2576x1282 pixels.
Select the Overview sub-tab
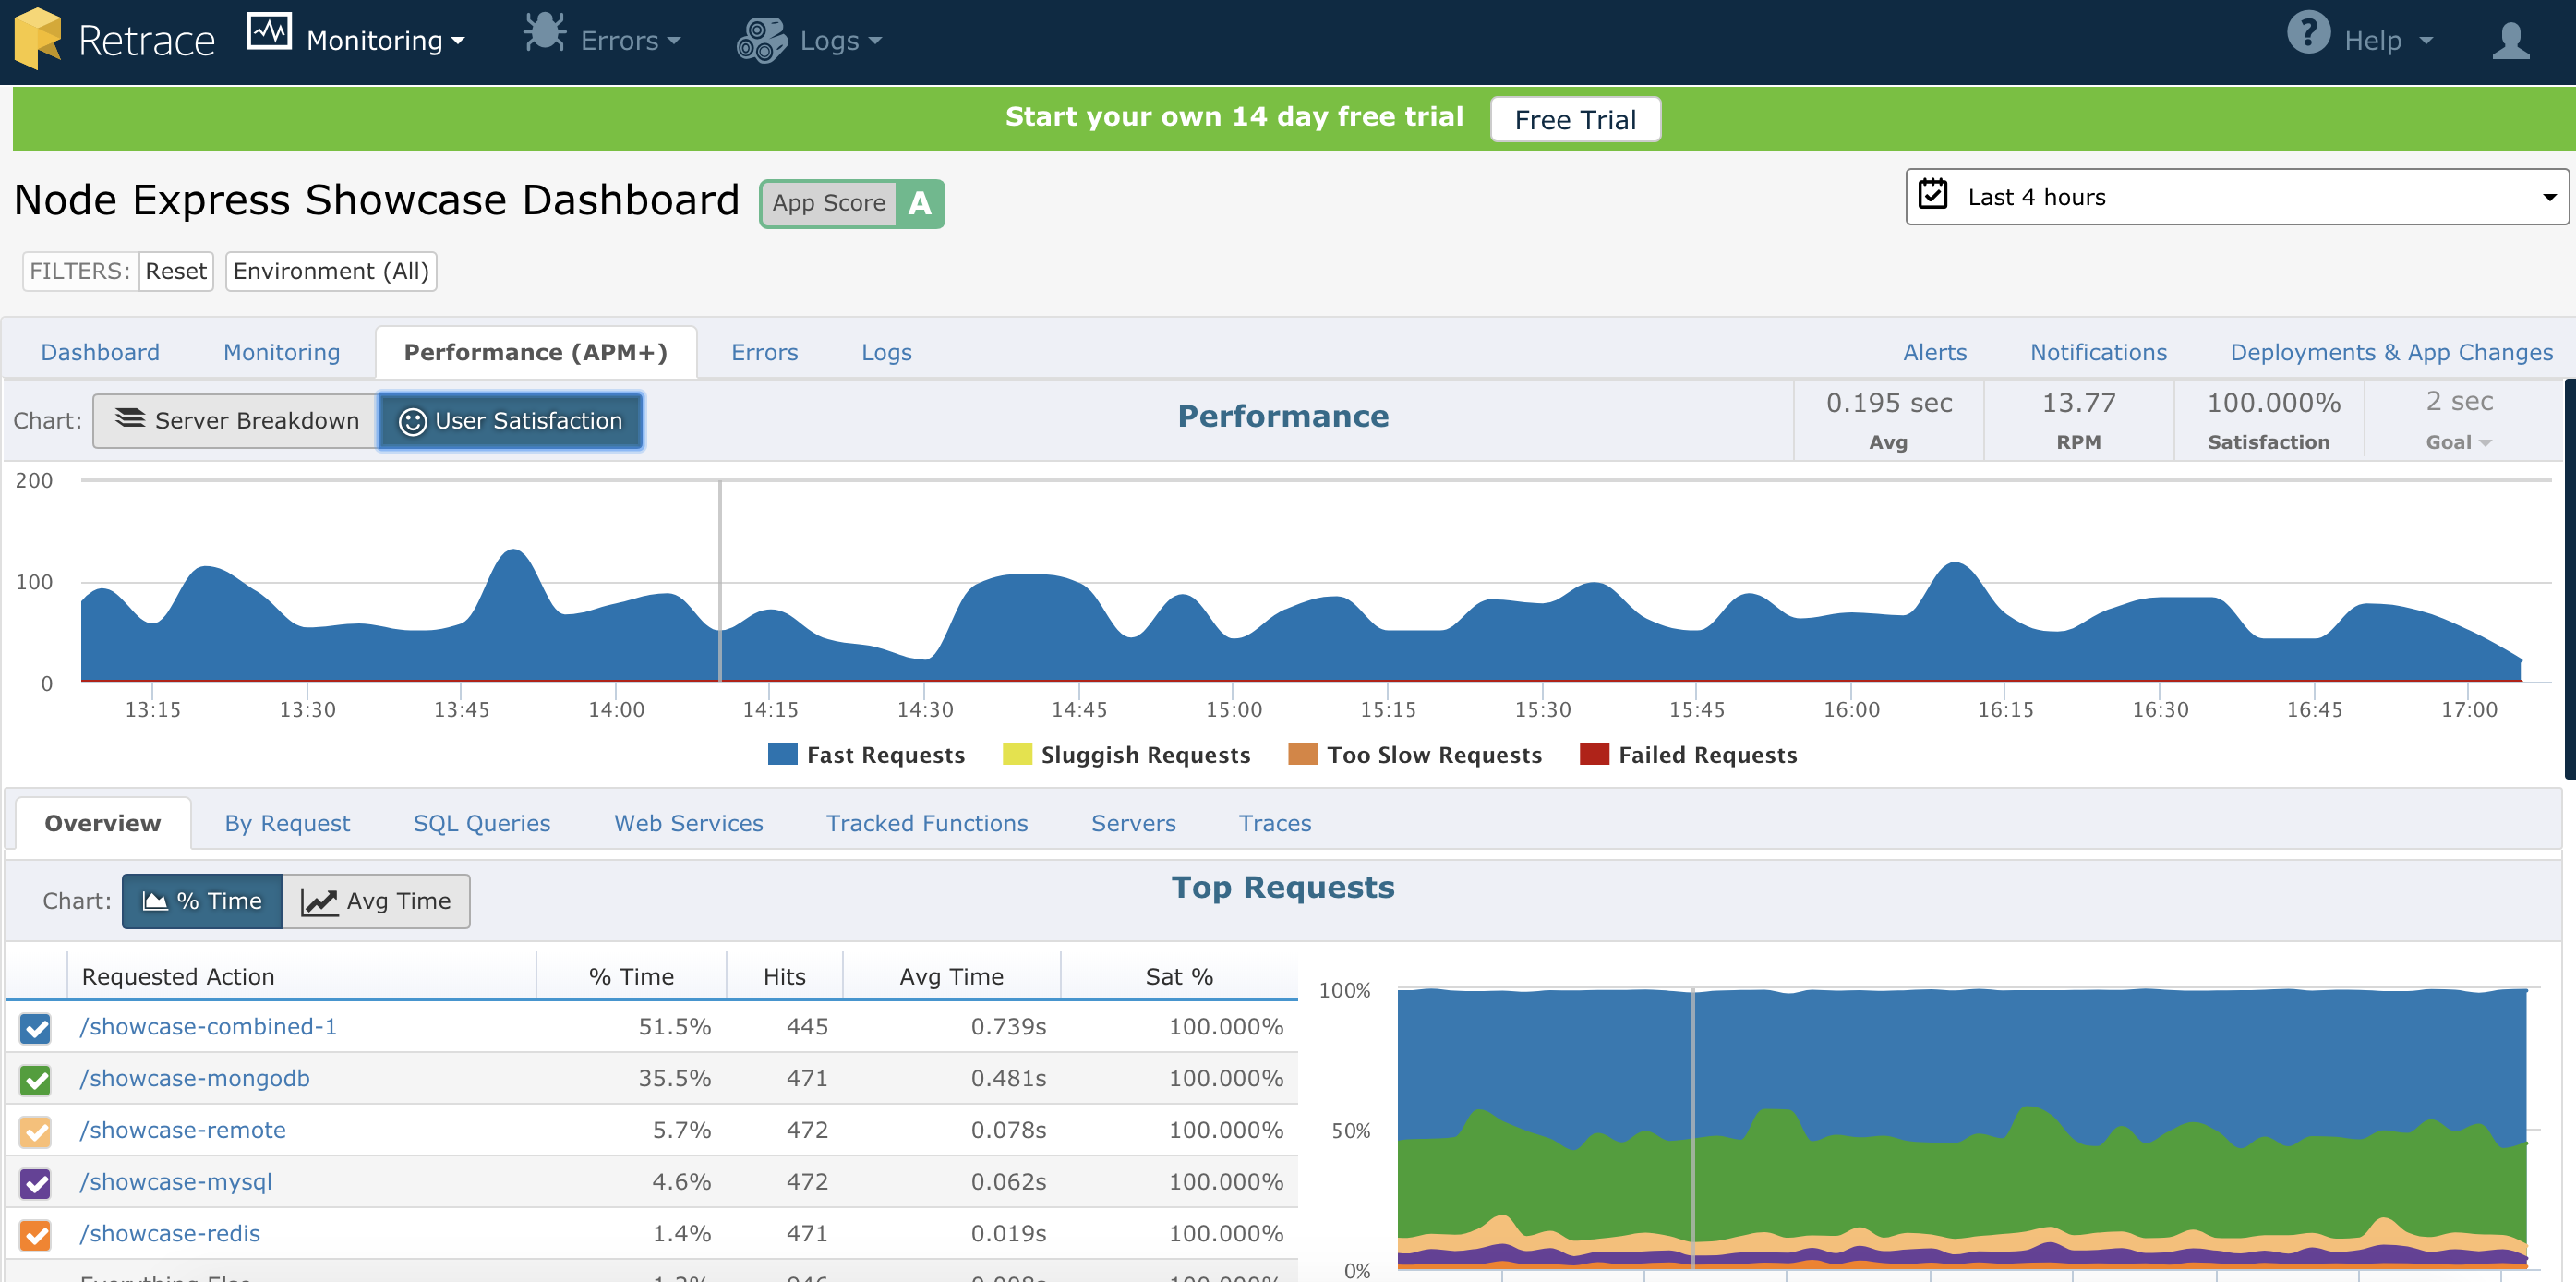pyautogui.click(x=103, y=823)
